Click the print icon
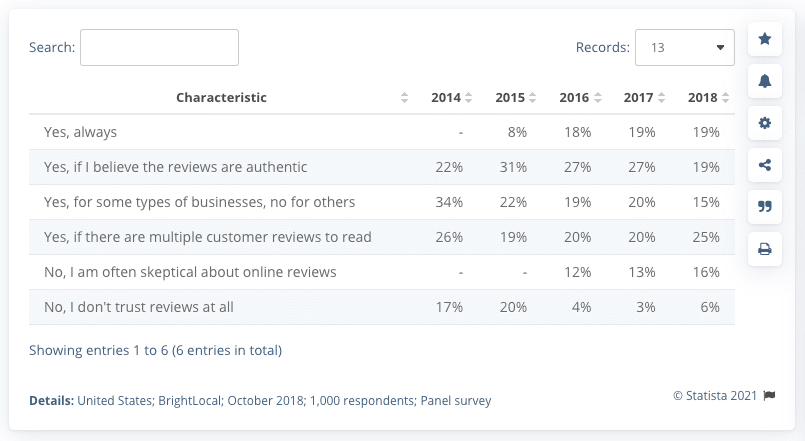This screenshot has width=805, height=441. [x=765, y=249]
